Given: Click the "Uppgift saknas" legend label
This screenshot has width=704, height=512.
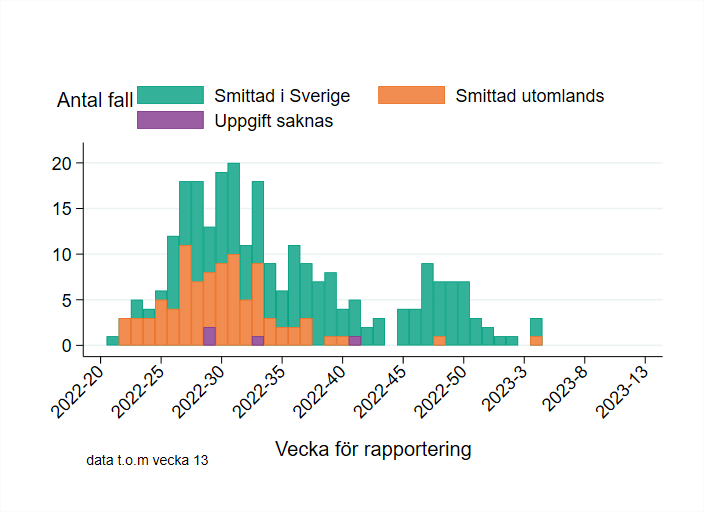Looking at the screenshot, I should [x=273, y=120].
